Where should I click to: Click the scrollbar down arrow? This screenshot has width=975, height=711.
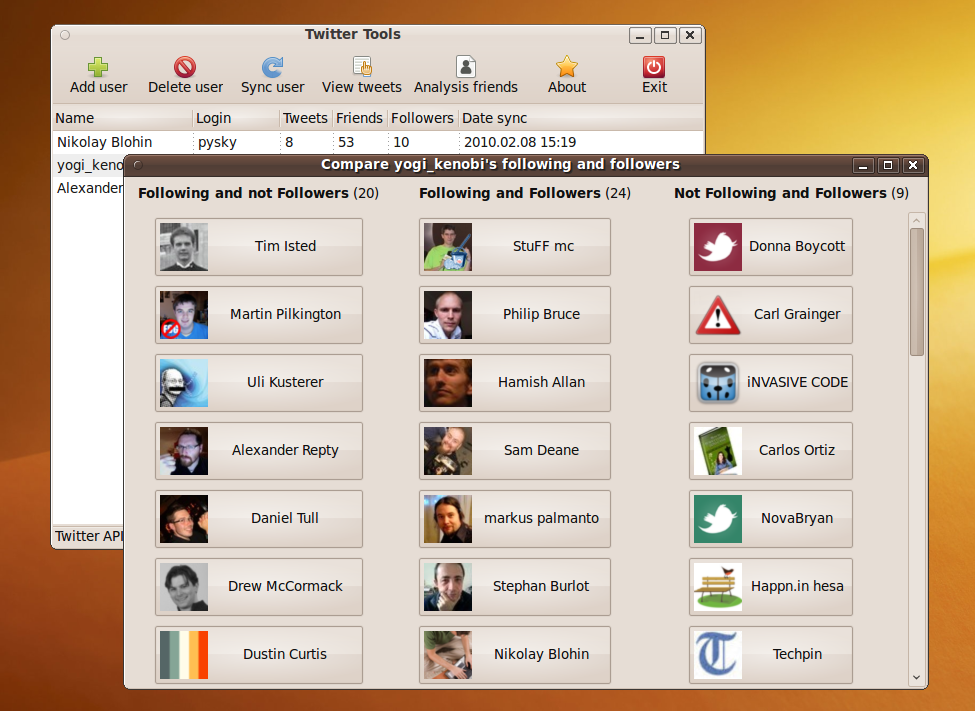pos(917,677)
